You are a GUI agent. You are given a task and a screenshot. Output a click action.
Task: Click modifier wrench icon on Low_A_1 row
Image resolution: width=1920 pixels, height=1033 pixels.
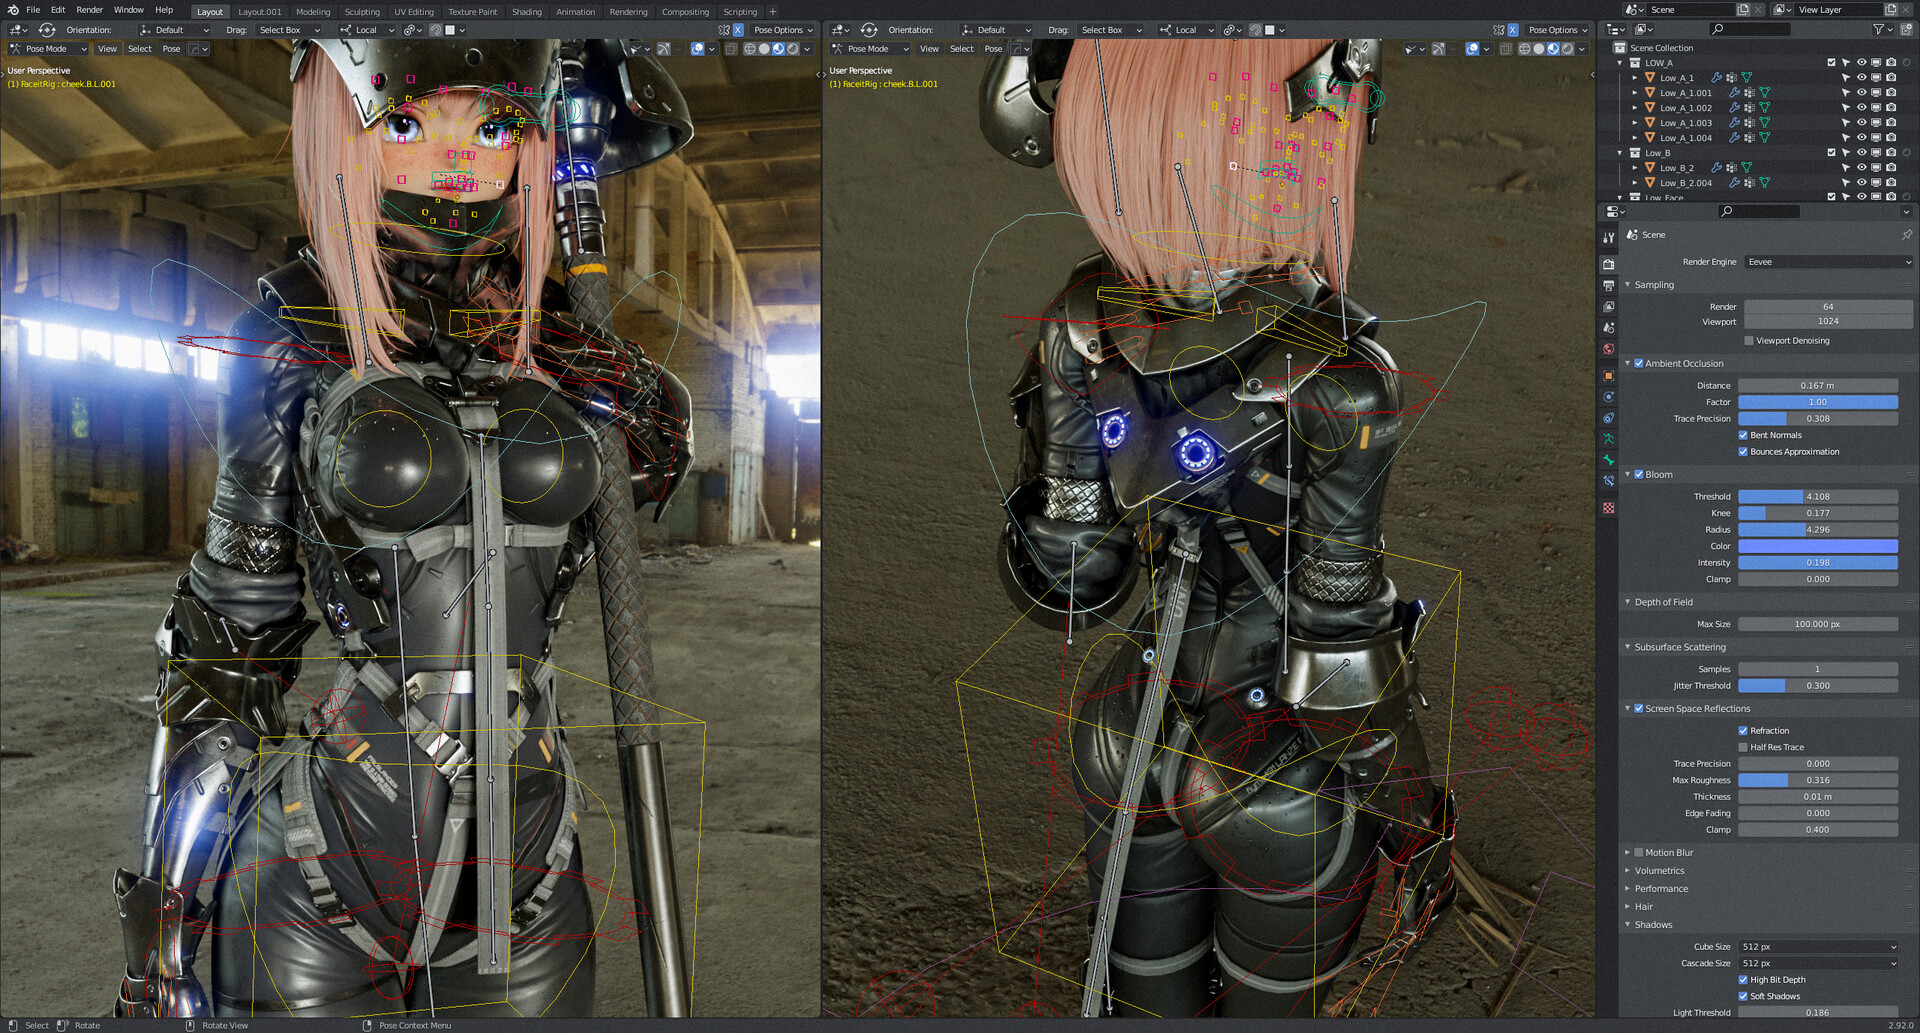click(x=1716, y=77)
